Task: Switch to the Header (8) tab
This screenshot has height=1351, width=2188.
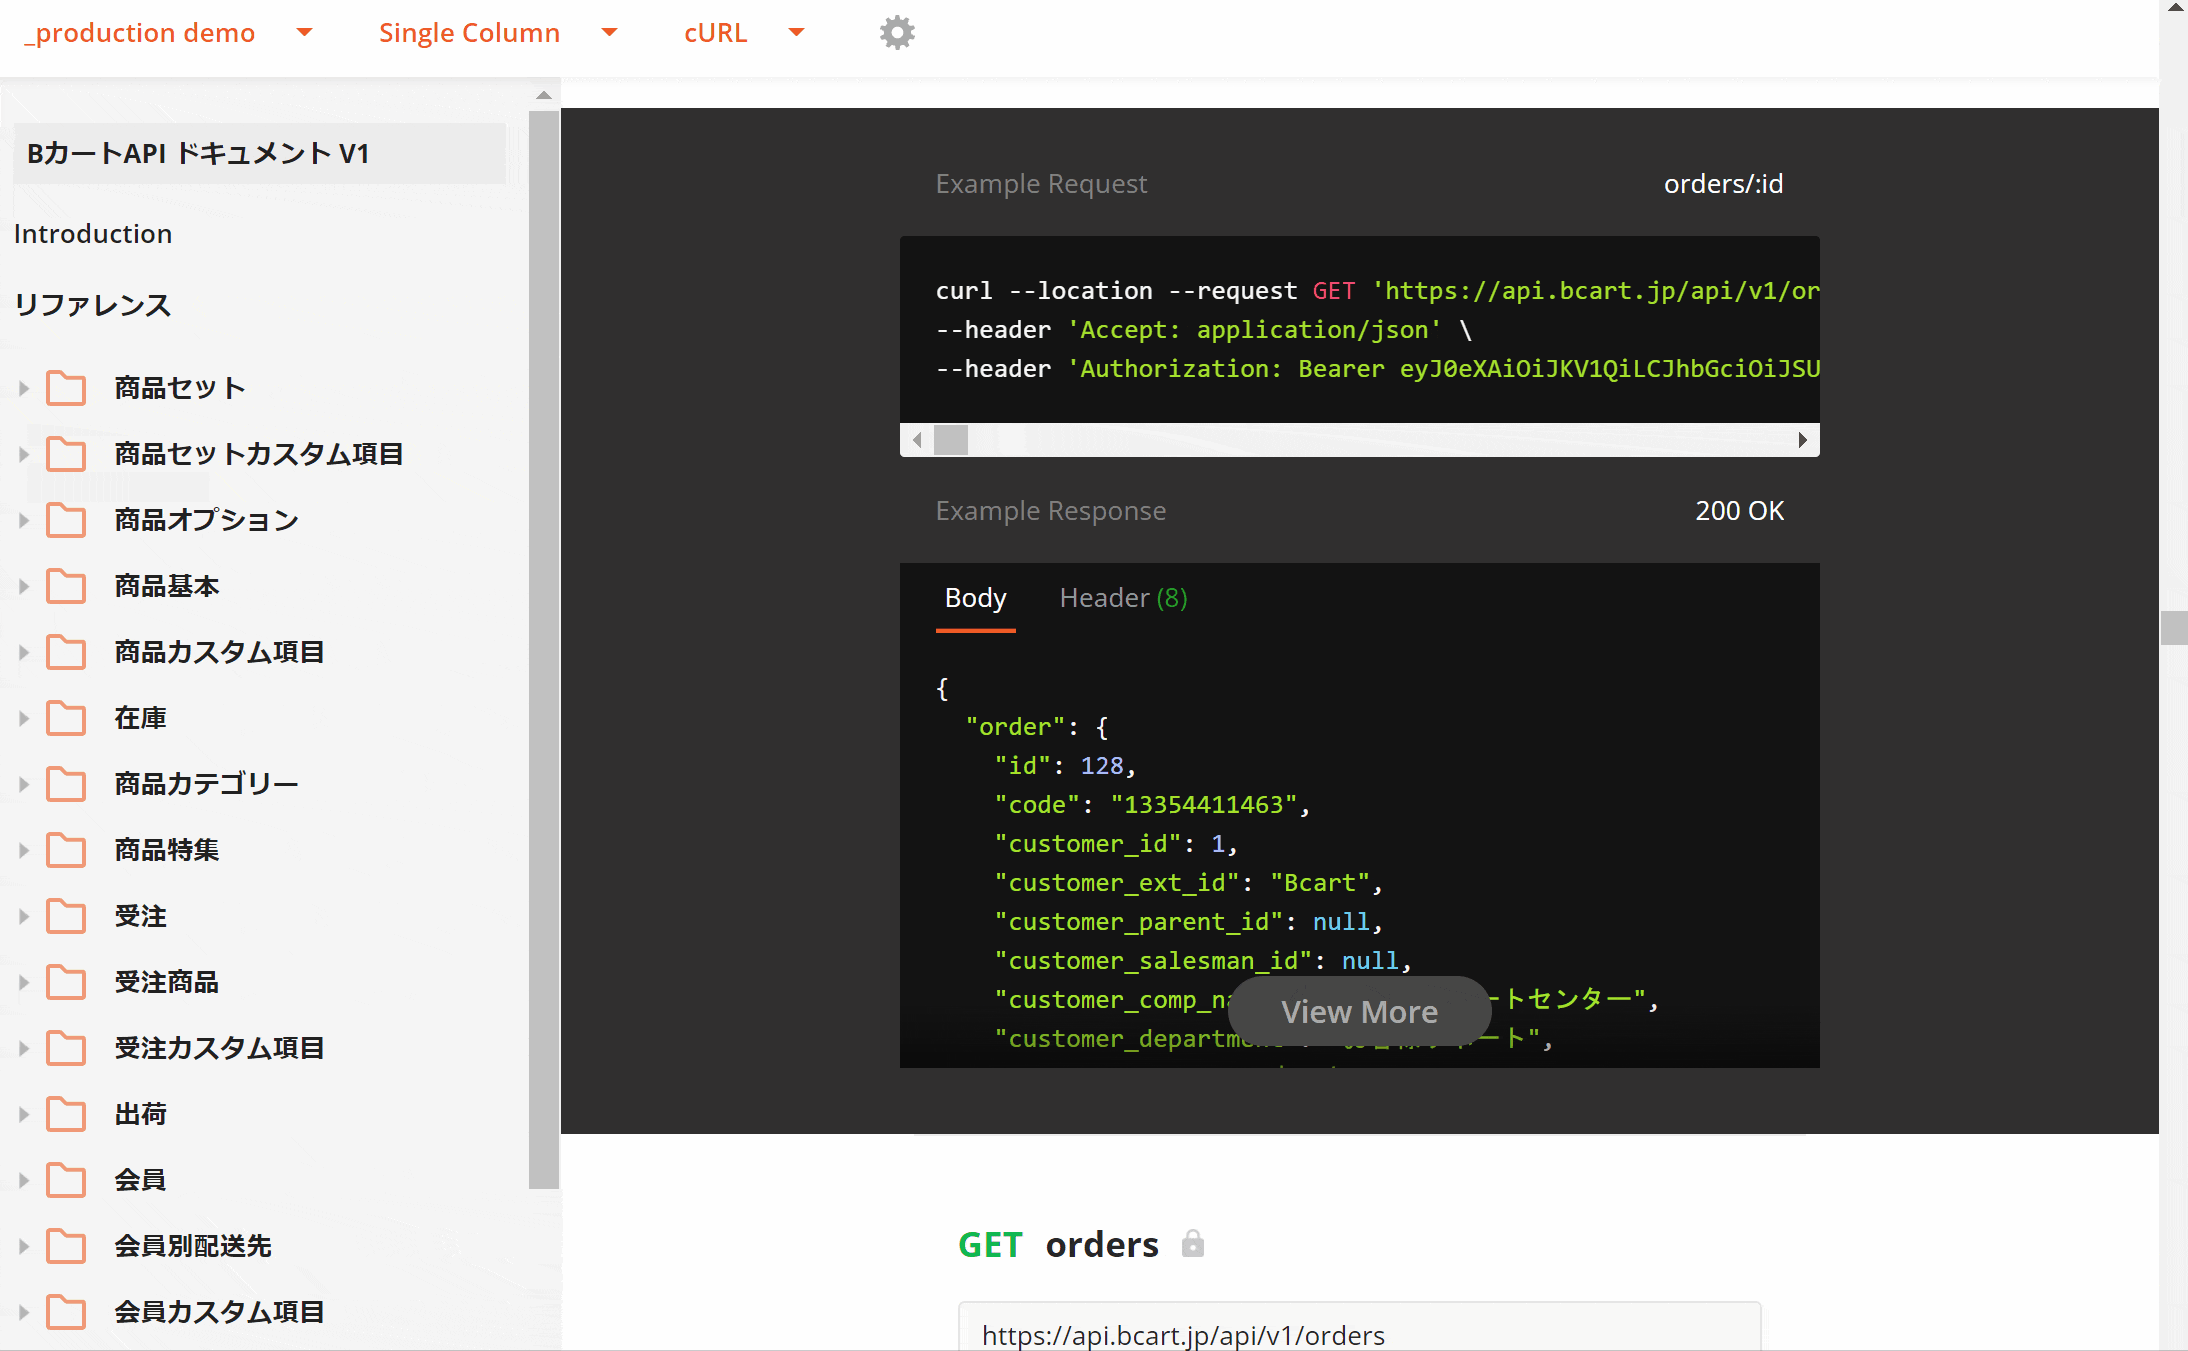Action: click(x=1123, y=598)
